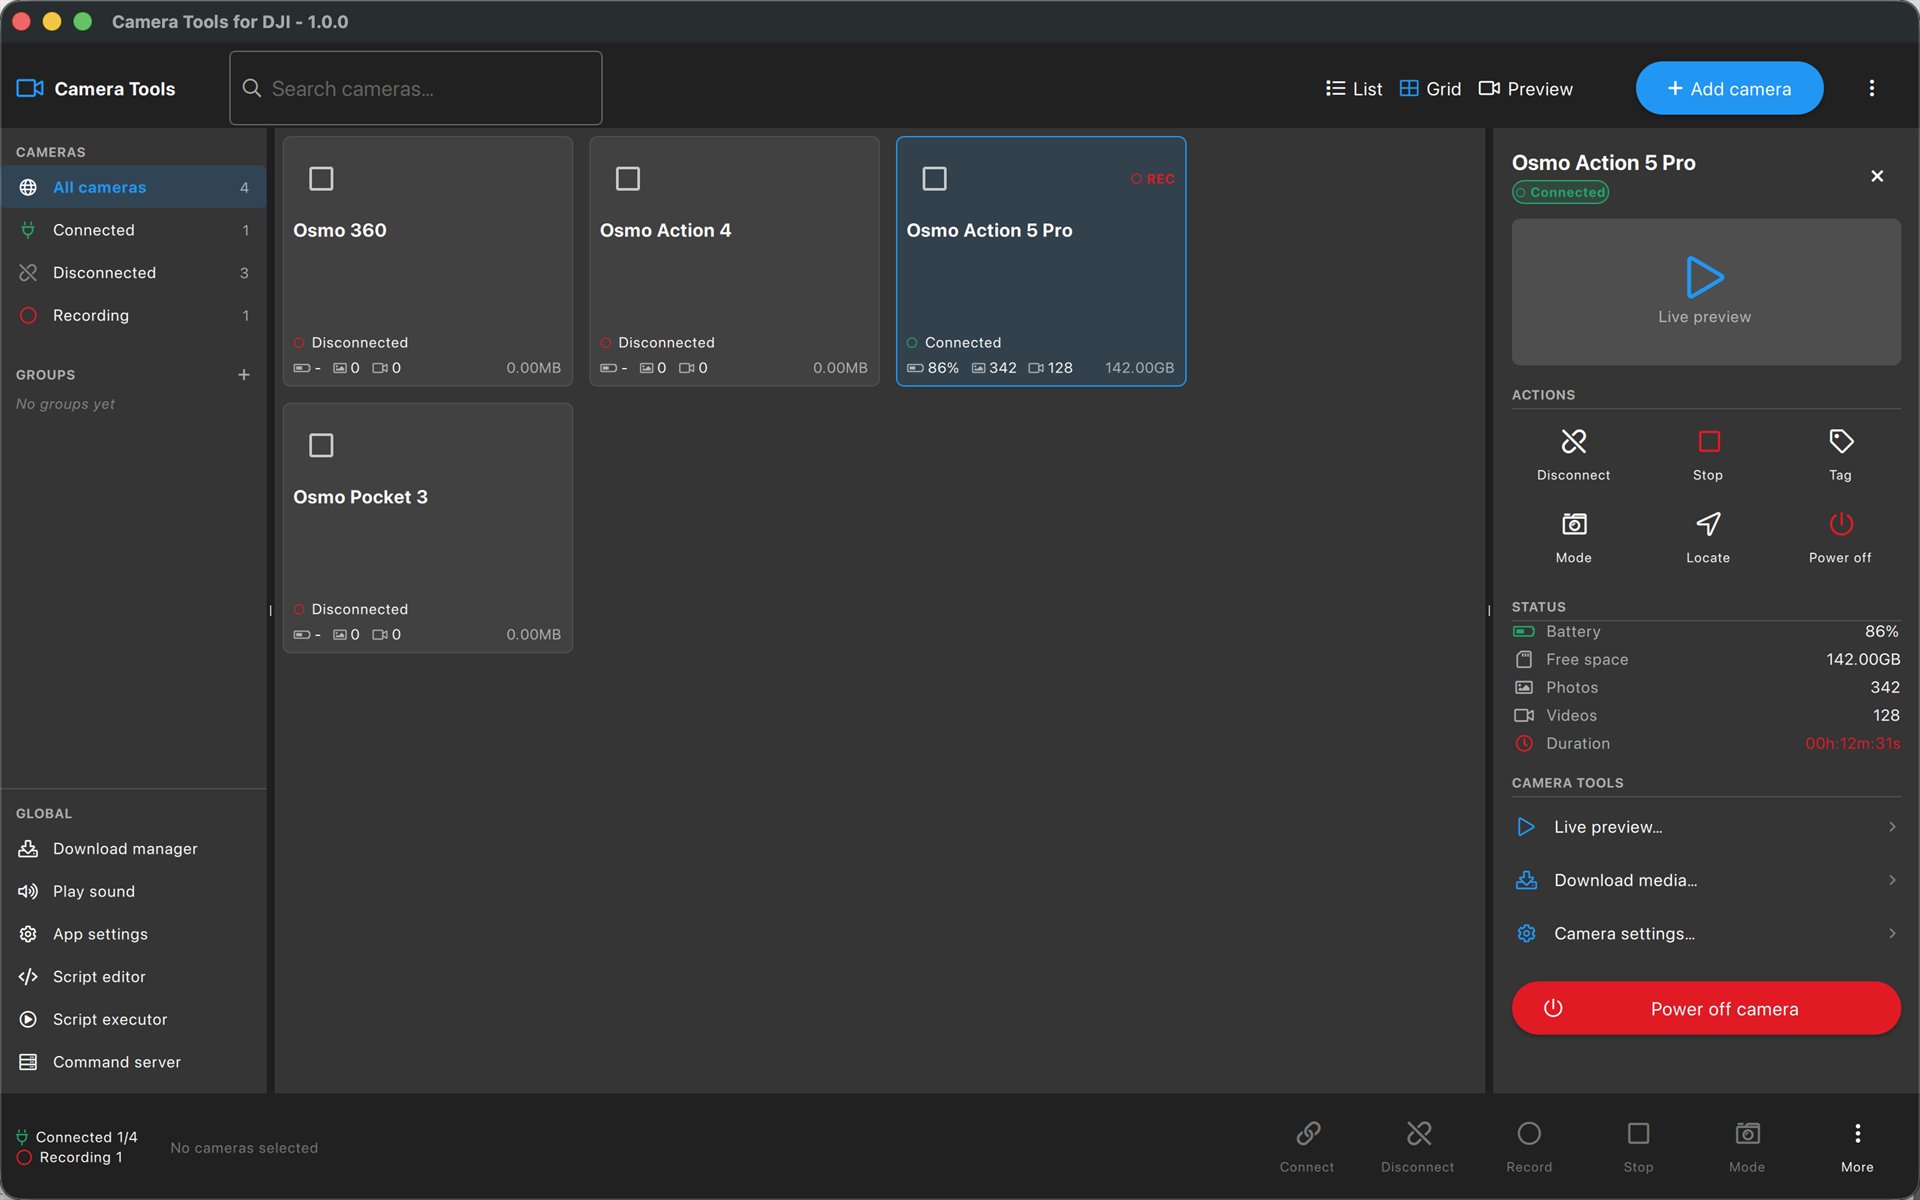Screen dimensions: 1920x1200
Task: Open the Osmo Action 4 camera card title
Action: click(665, 230)
